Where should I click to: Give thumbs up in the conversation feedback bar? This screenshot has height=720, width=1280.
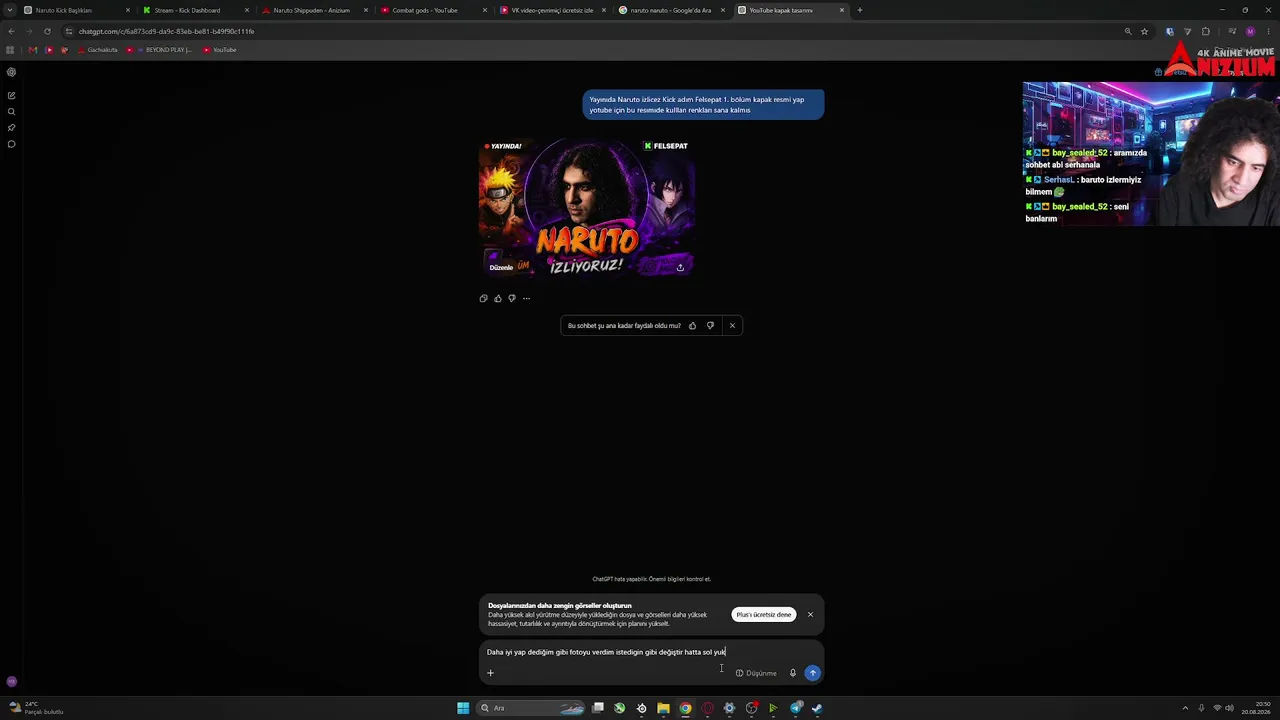click(692, 325)
